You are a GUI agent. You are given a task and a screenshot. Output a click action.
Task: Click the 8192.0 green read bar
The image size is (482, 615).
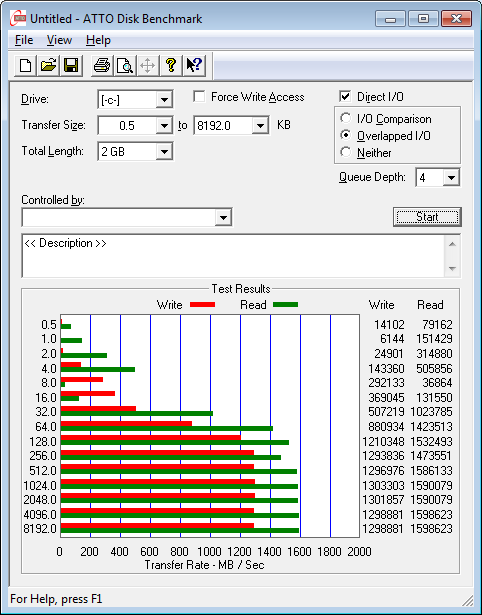[x=180, y=531]
